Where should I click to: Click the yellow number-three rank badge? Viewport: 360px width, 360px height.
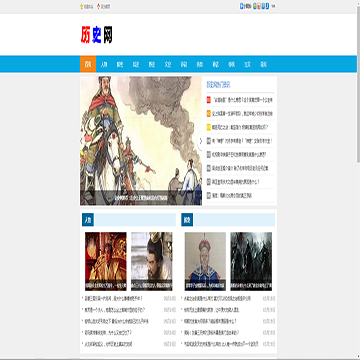click(x=209, y=127)
